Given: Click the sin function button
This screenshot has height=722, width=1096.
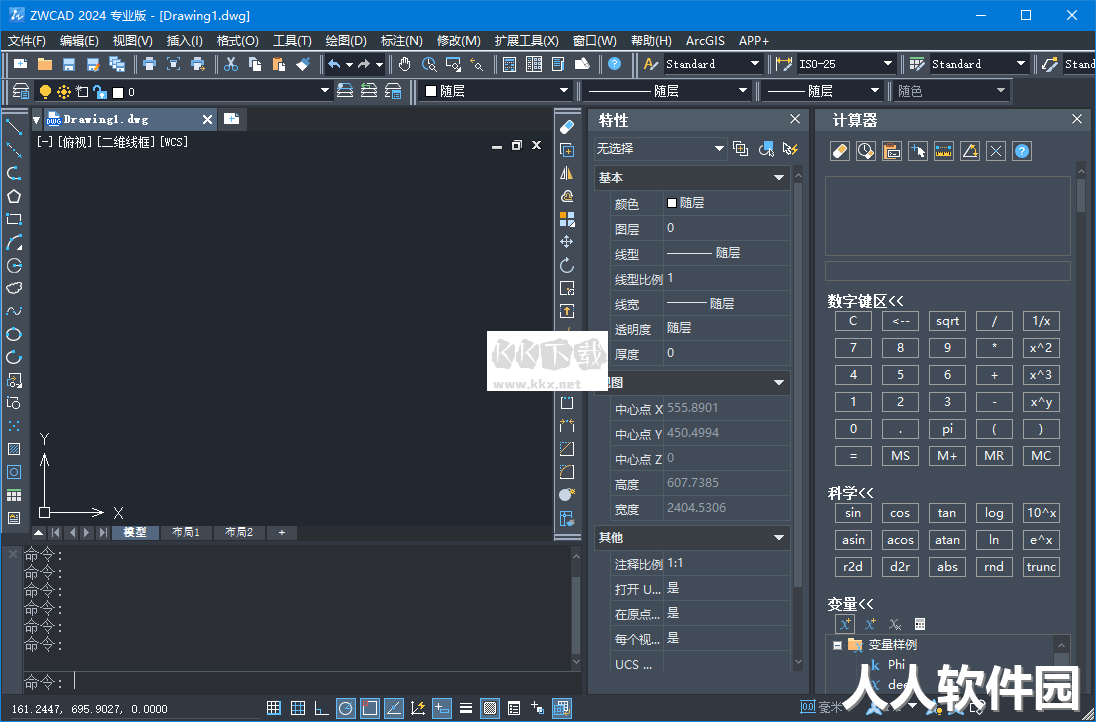Looking at the screenshot, I should coord(853,513).
